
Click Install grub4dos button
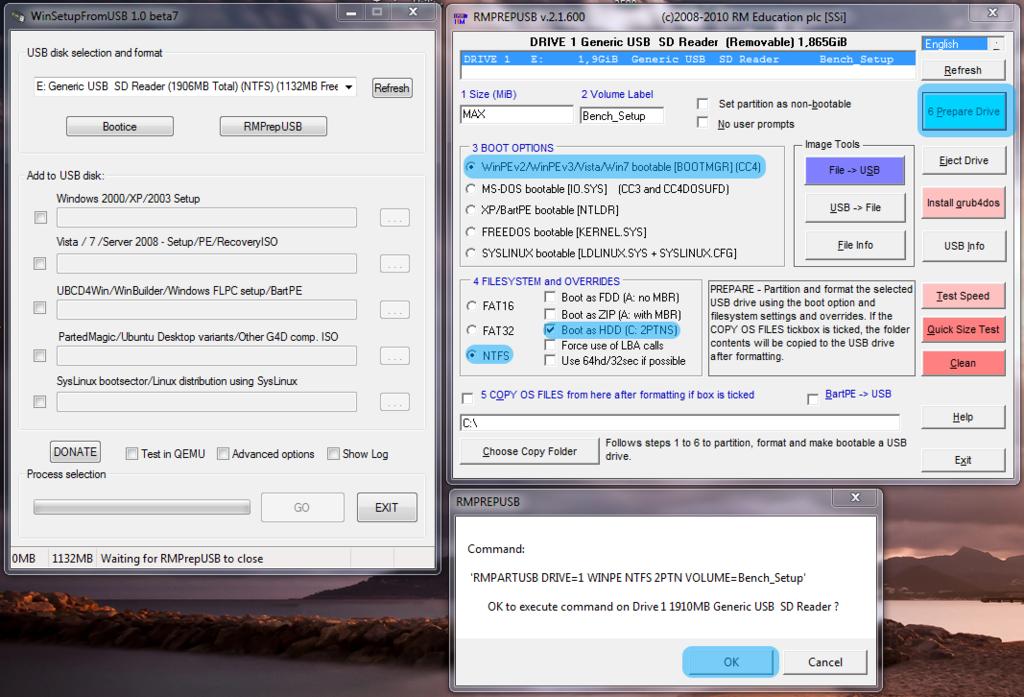964,203
